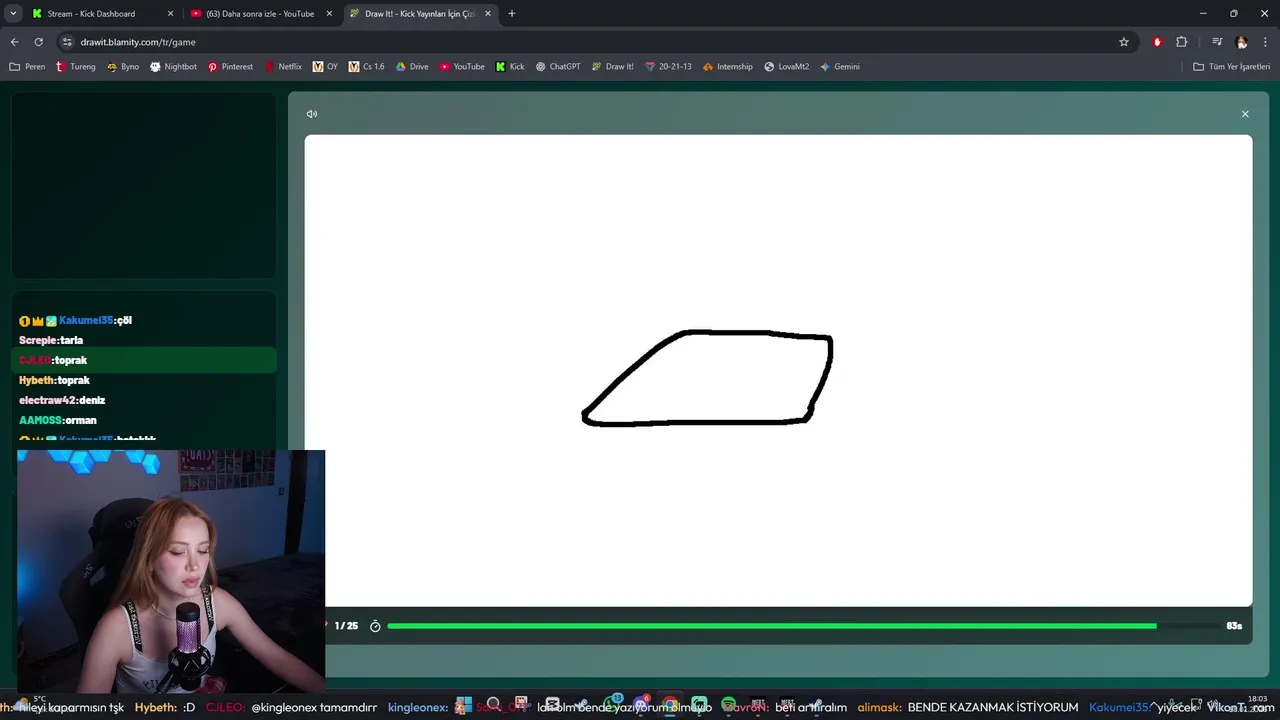The image size is (1280, 720).
Task: Open the Peren bookmarks folder
Action: 27,67
